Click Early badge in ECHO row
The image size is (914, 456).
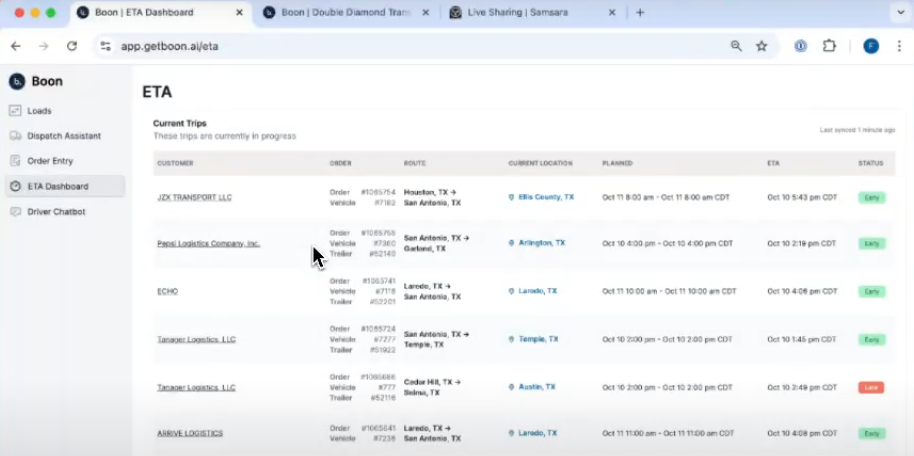coord(871,292)
